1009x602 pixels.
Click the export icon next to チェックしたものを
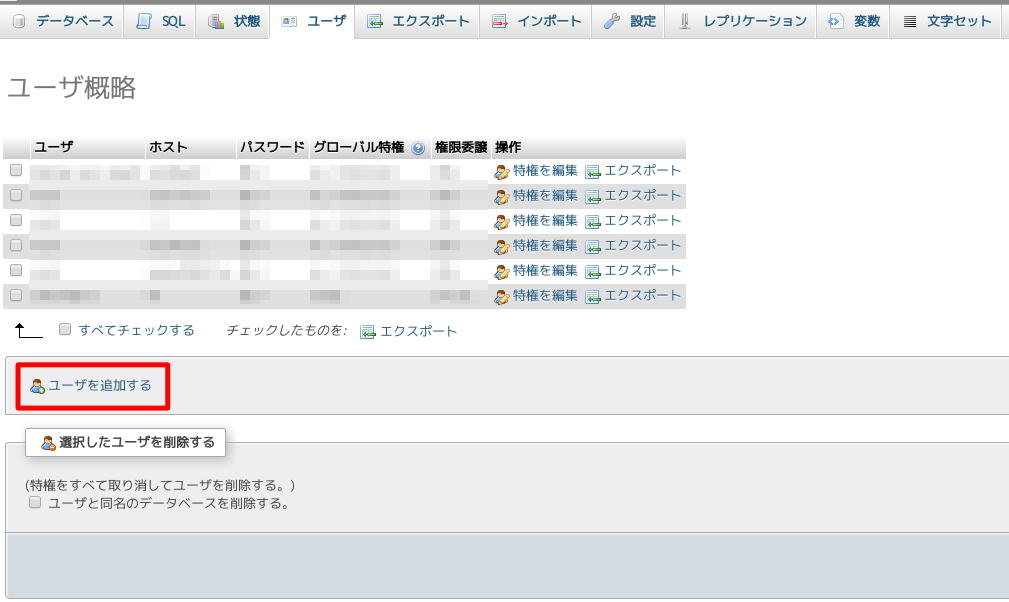tap(367, 332)
